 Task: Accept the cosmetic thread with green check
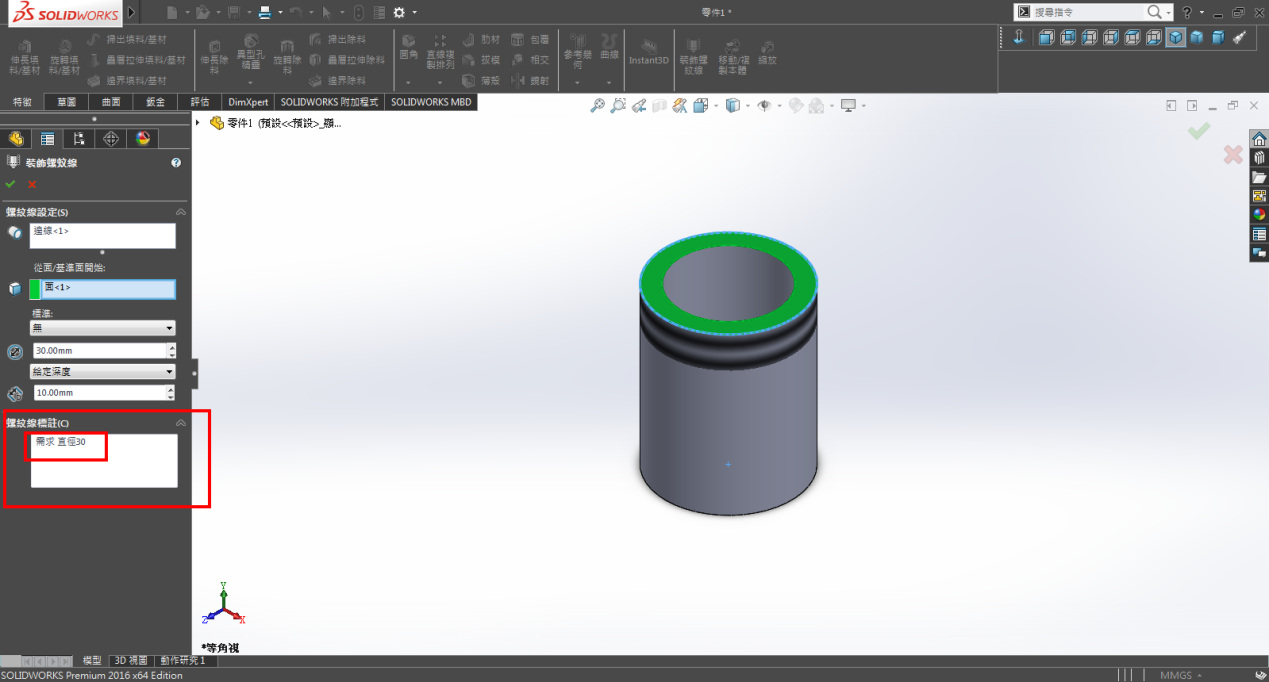10,184
